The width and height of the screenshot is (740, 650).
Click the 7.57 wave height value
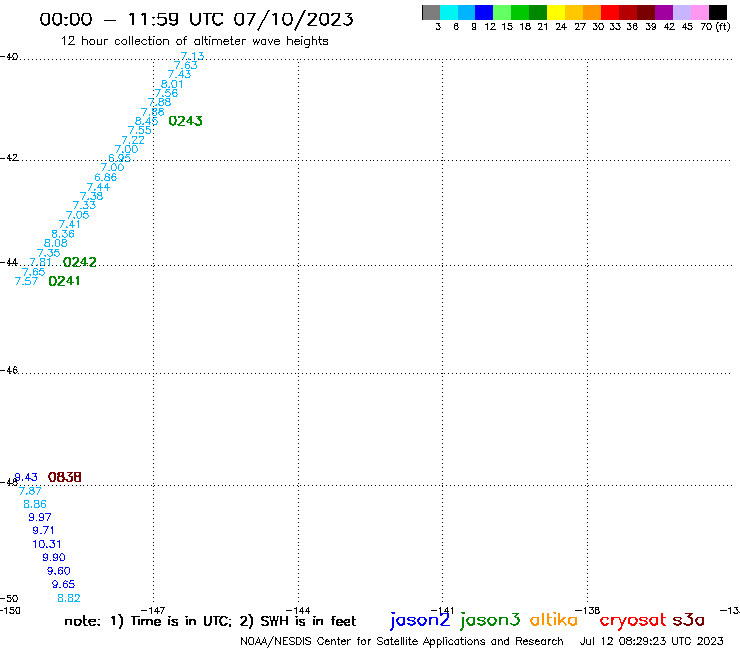pyautogui.click(x=26, y=281)
